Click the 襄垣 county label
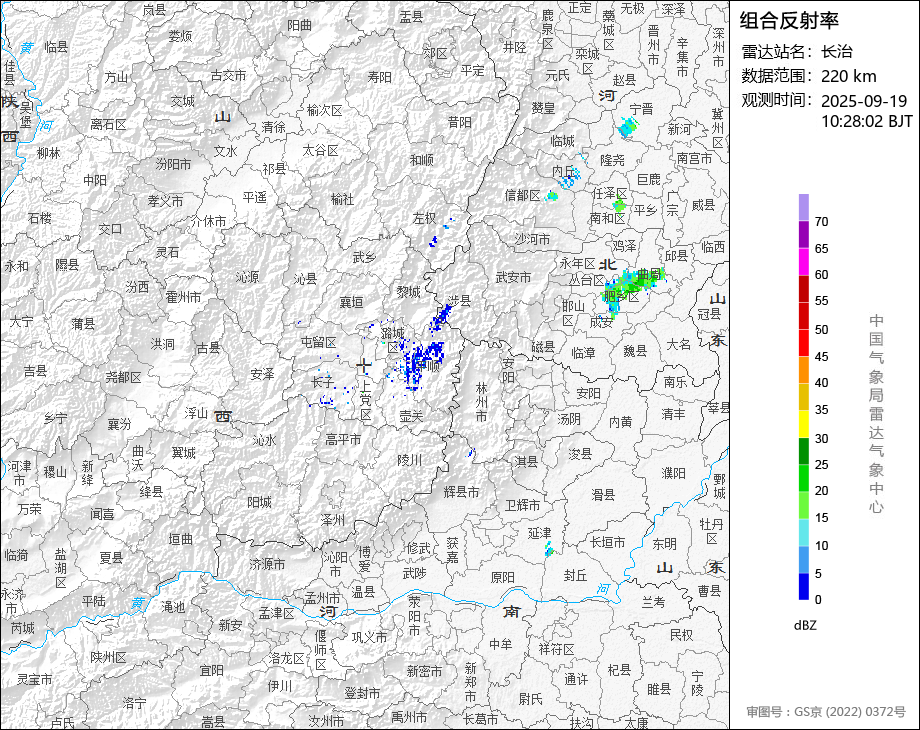Image resolution: width=920 pixels, height=730 pixels. (351, 302)
